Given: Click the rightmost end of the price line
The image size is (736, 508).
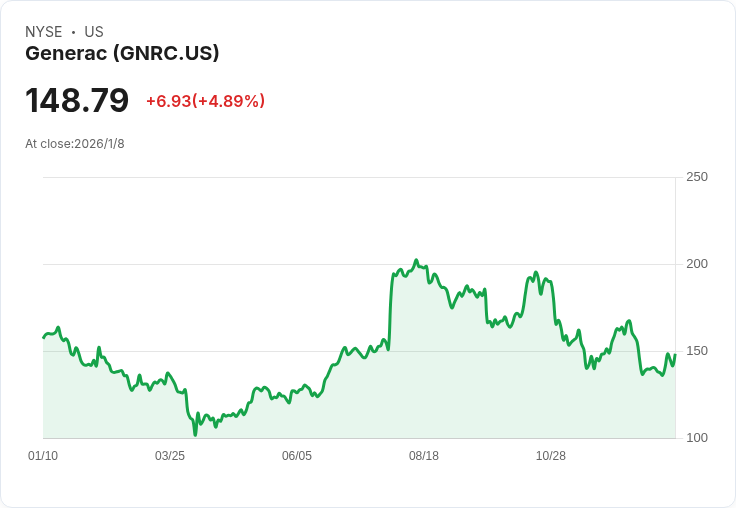Looking at the screenshot, I should tap(675, 355).
